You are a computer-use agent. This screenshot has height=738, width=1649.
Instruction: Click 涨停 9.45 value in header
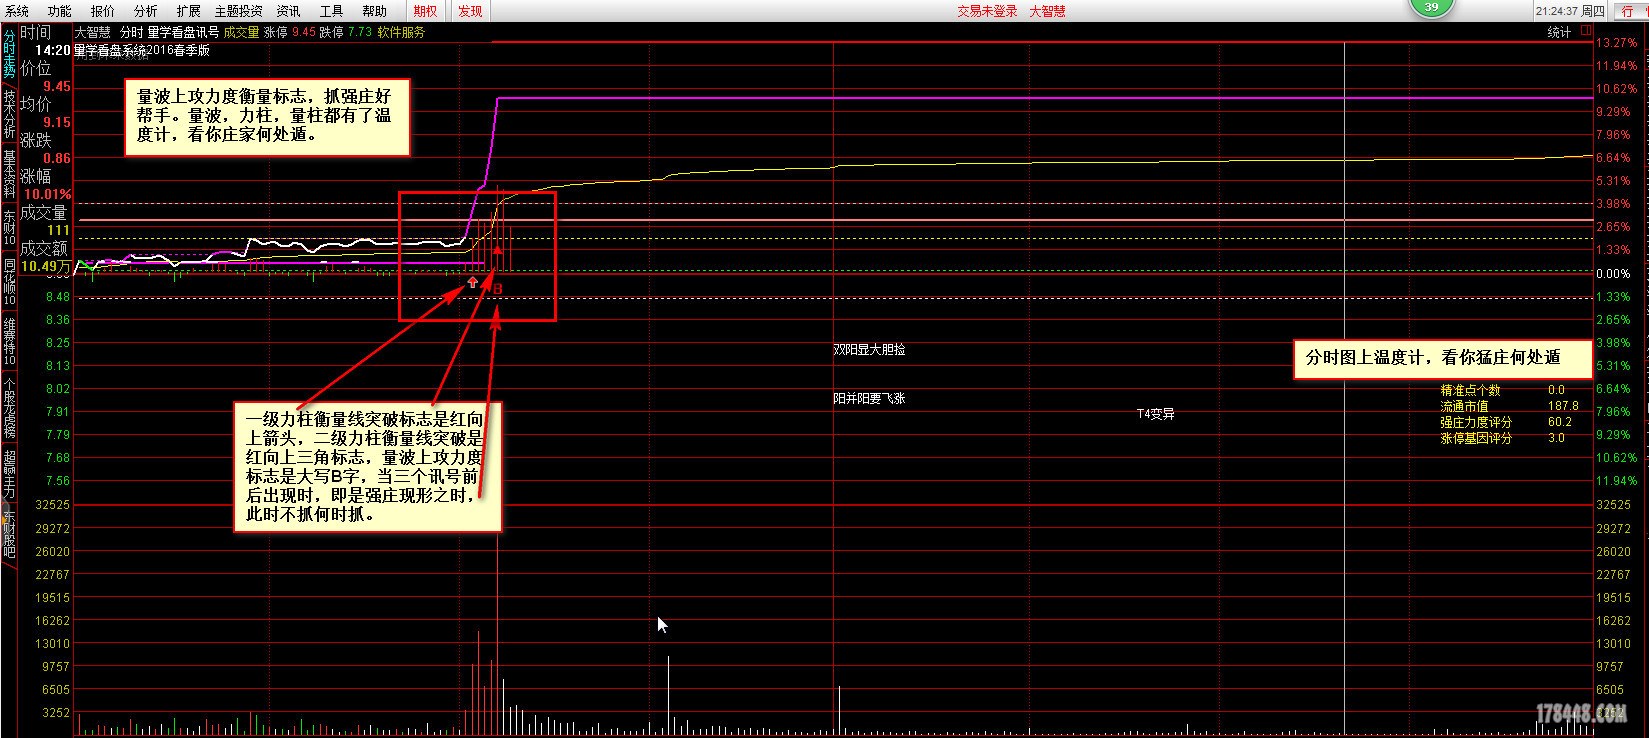coord(289,32)
